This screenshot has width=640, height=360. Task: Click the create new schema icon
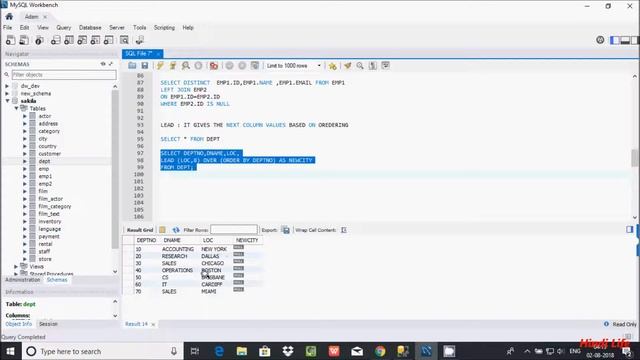[x=56, y=40]
